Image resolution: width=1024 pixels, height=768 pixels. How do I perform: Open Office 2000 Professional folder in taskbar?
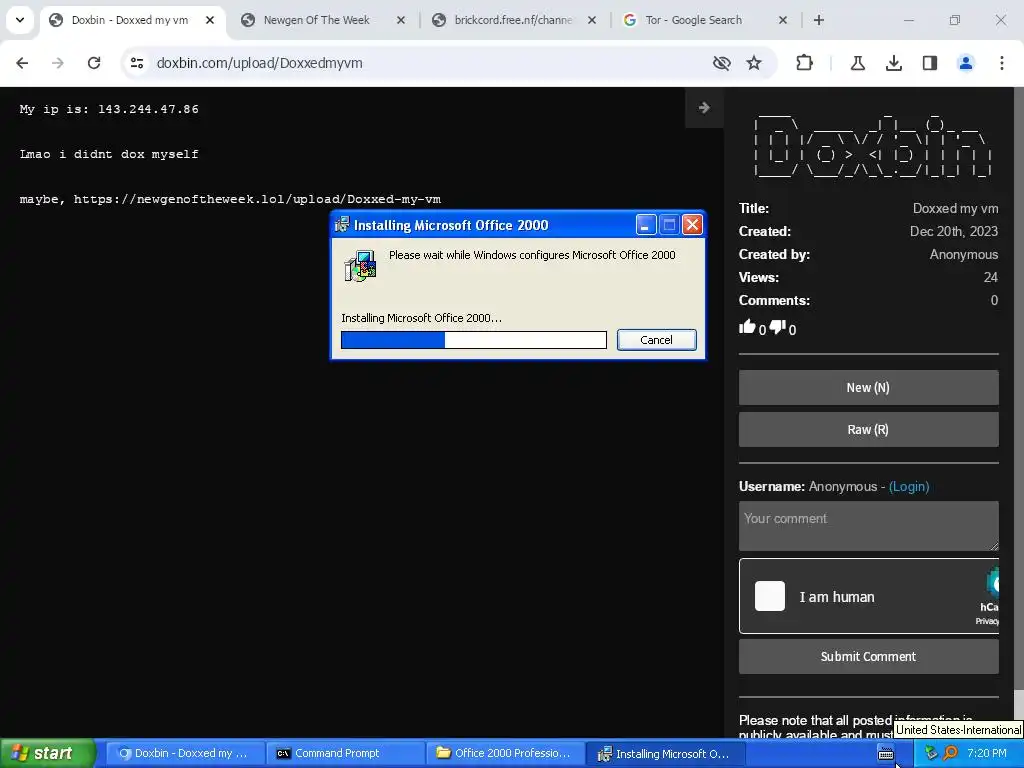pos(504,753)
